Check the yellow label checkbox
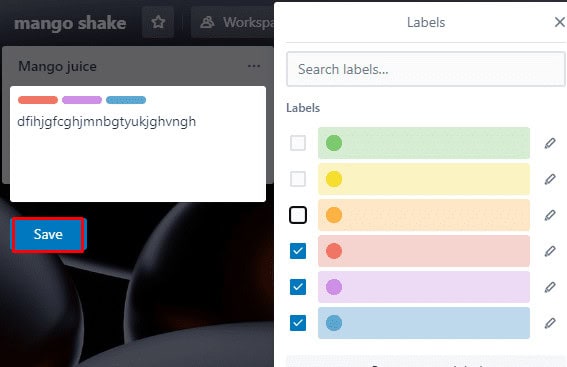The image size is (567, 367). [x=298, y=179]
